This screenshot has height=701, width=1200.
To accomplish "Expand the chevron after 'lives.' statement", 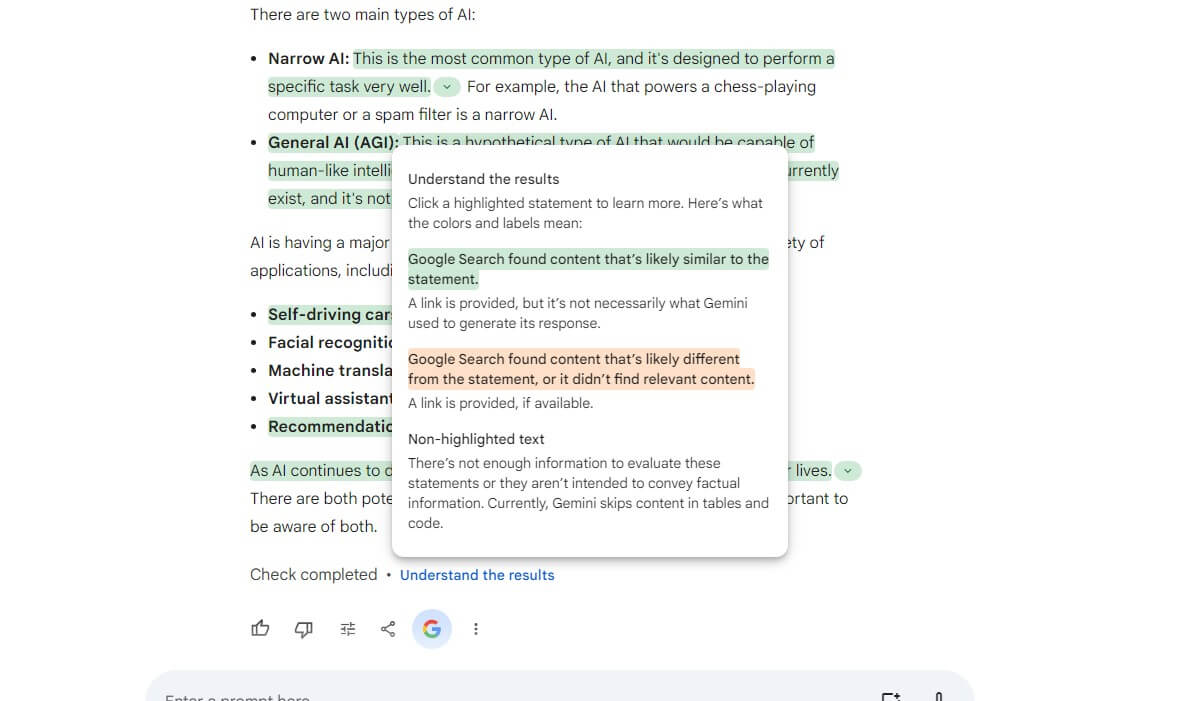I will point(848,471).
